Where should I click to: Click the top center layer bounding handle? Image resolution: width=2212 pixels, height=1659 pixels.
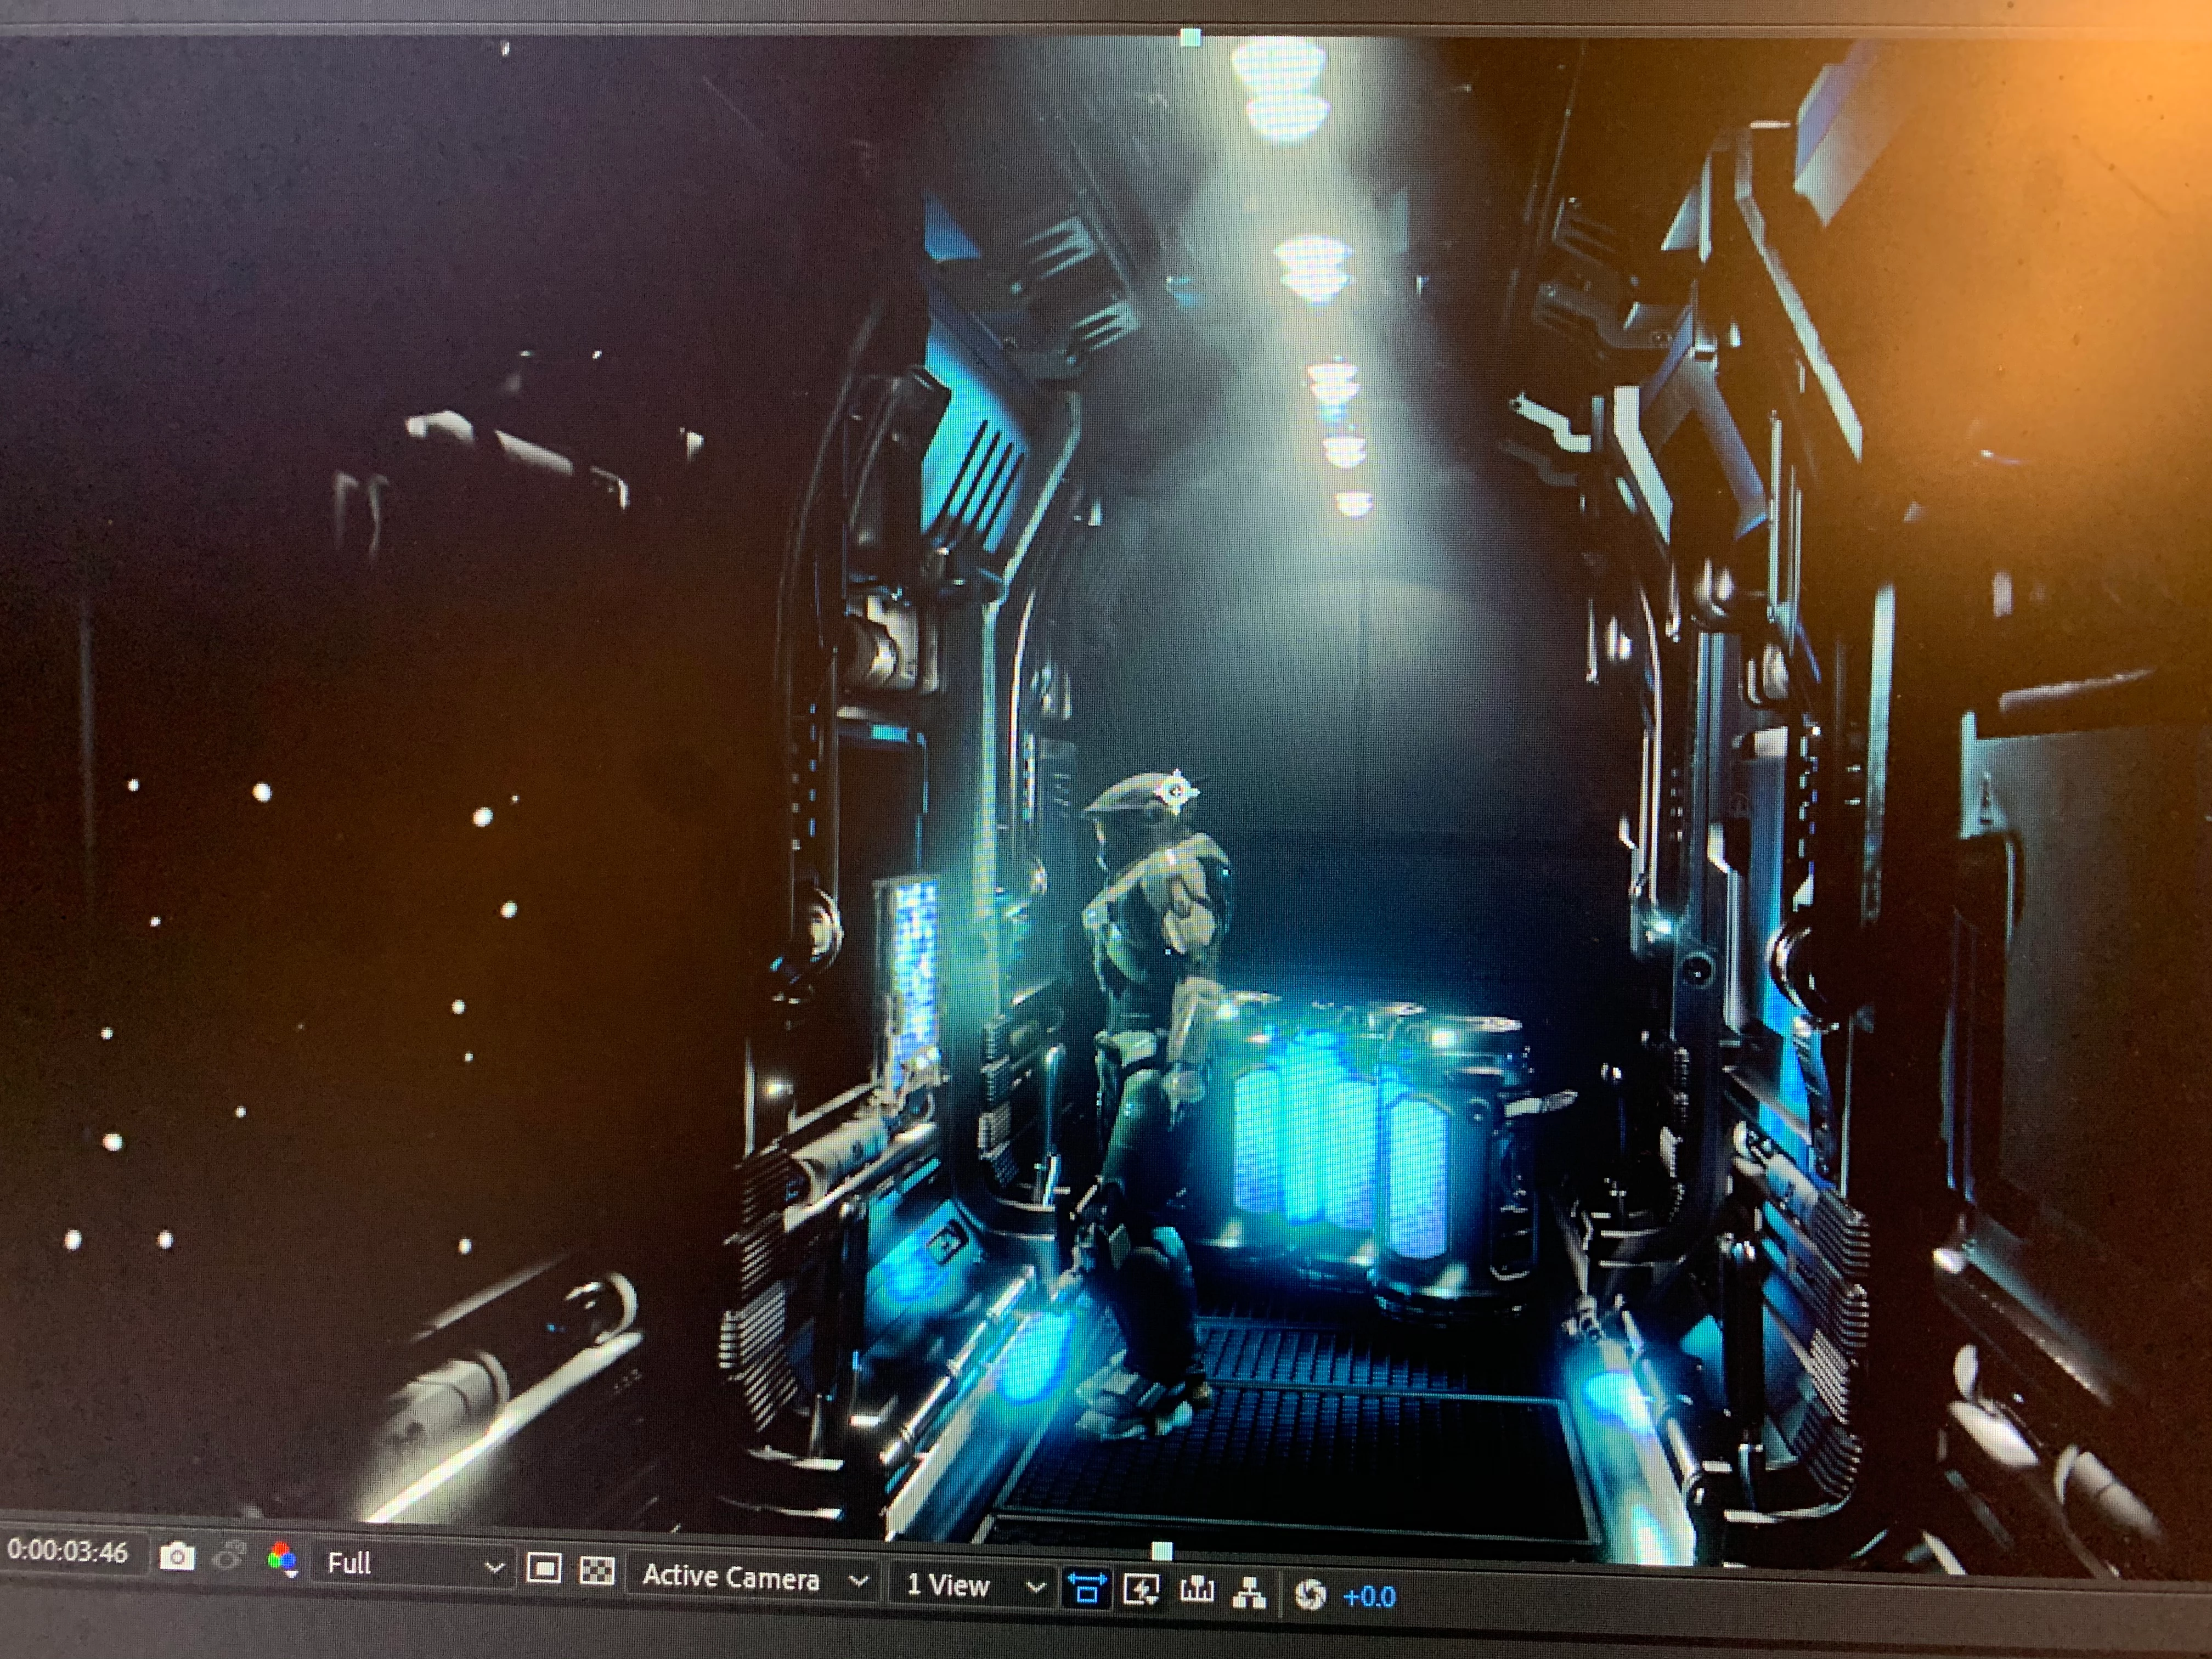click(1190, 38)
